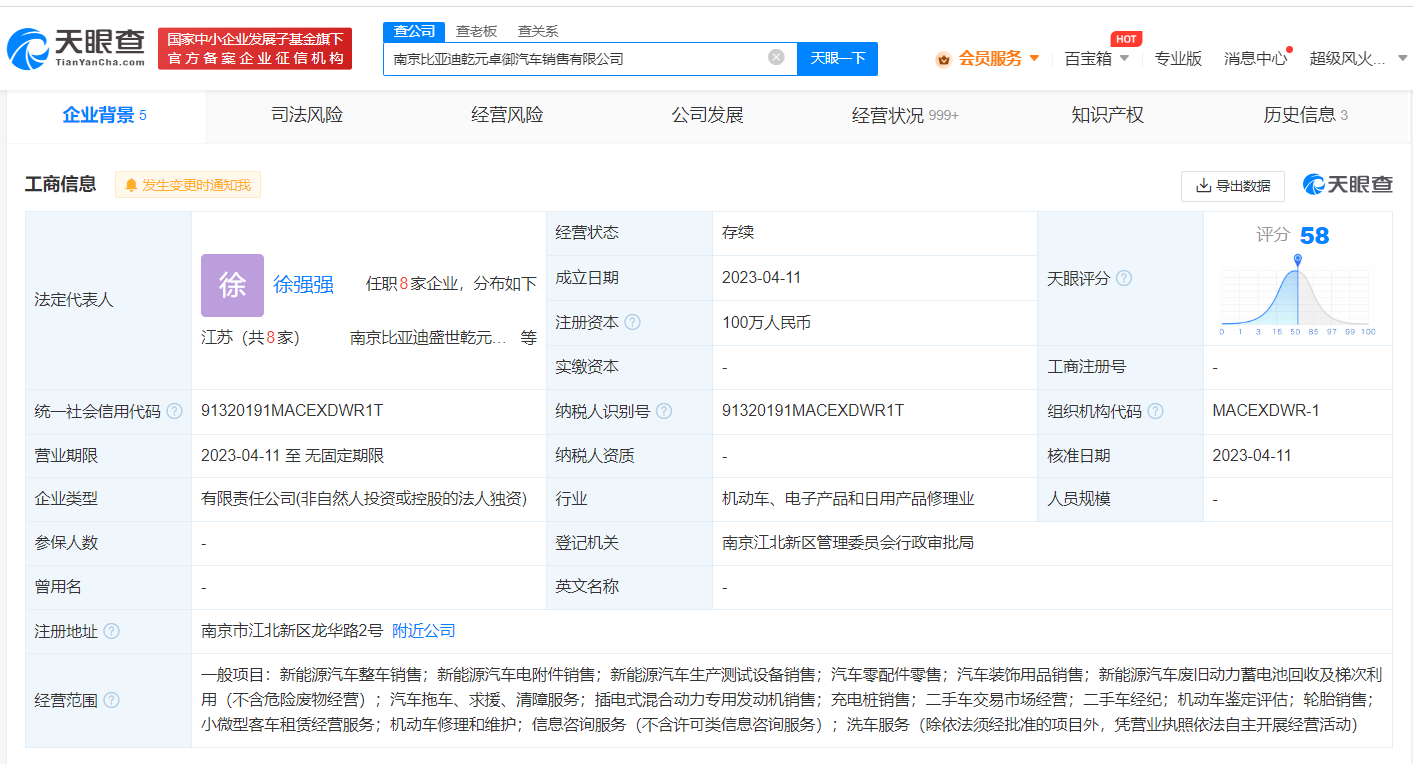Click the help icon beside 纳税人识别号

[x=664, y=411]
